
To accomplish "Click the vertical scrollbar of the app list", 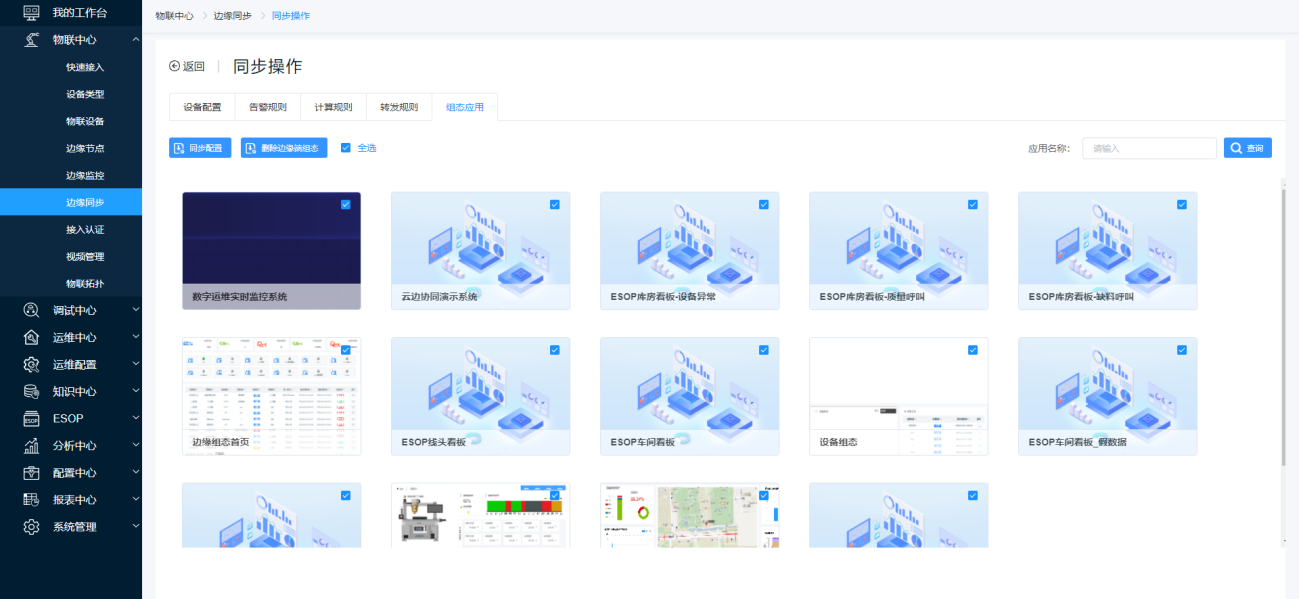I will 1283,320.
